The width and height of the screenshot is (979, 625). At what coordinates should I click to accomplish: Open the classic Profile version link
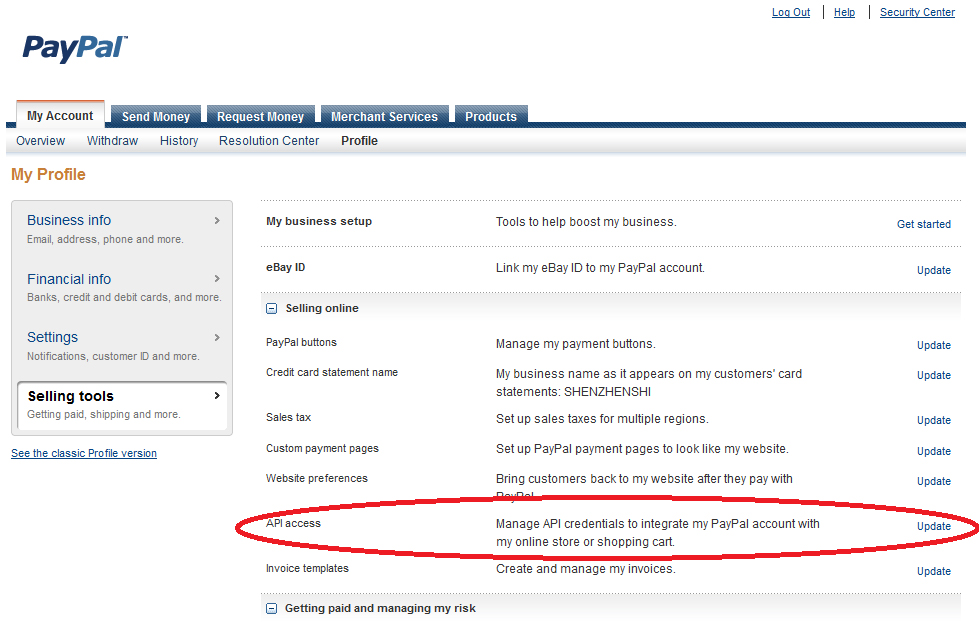84,453
